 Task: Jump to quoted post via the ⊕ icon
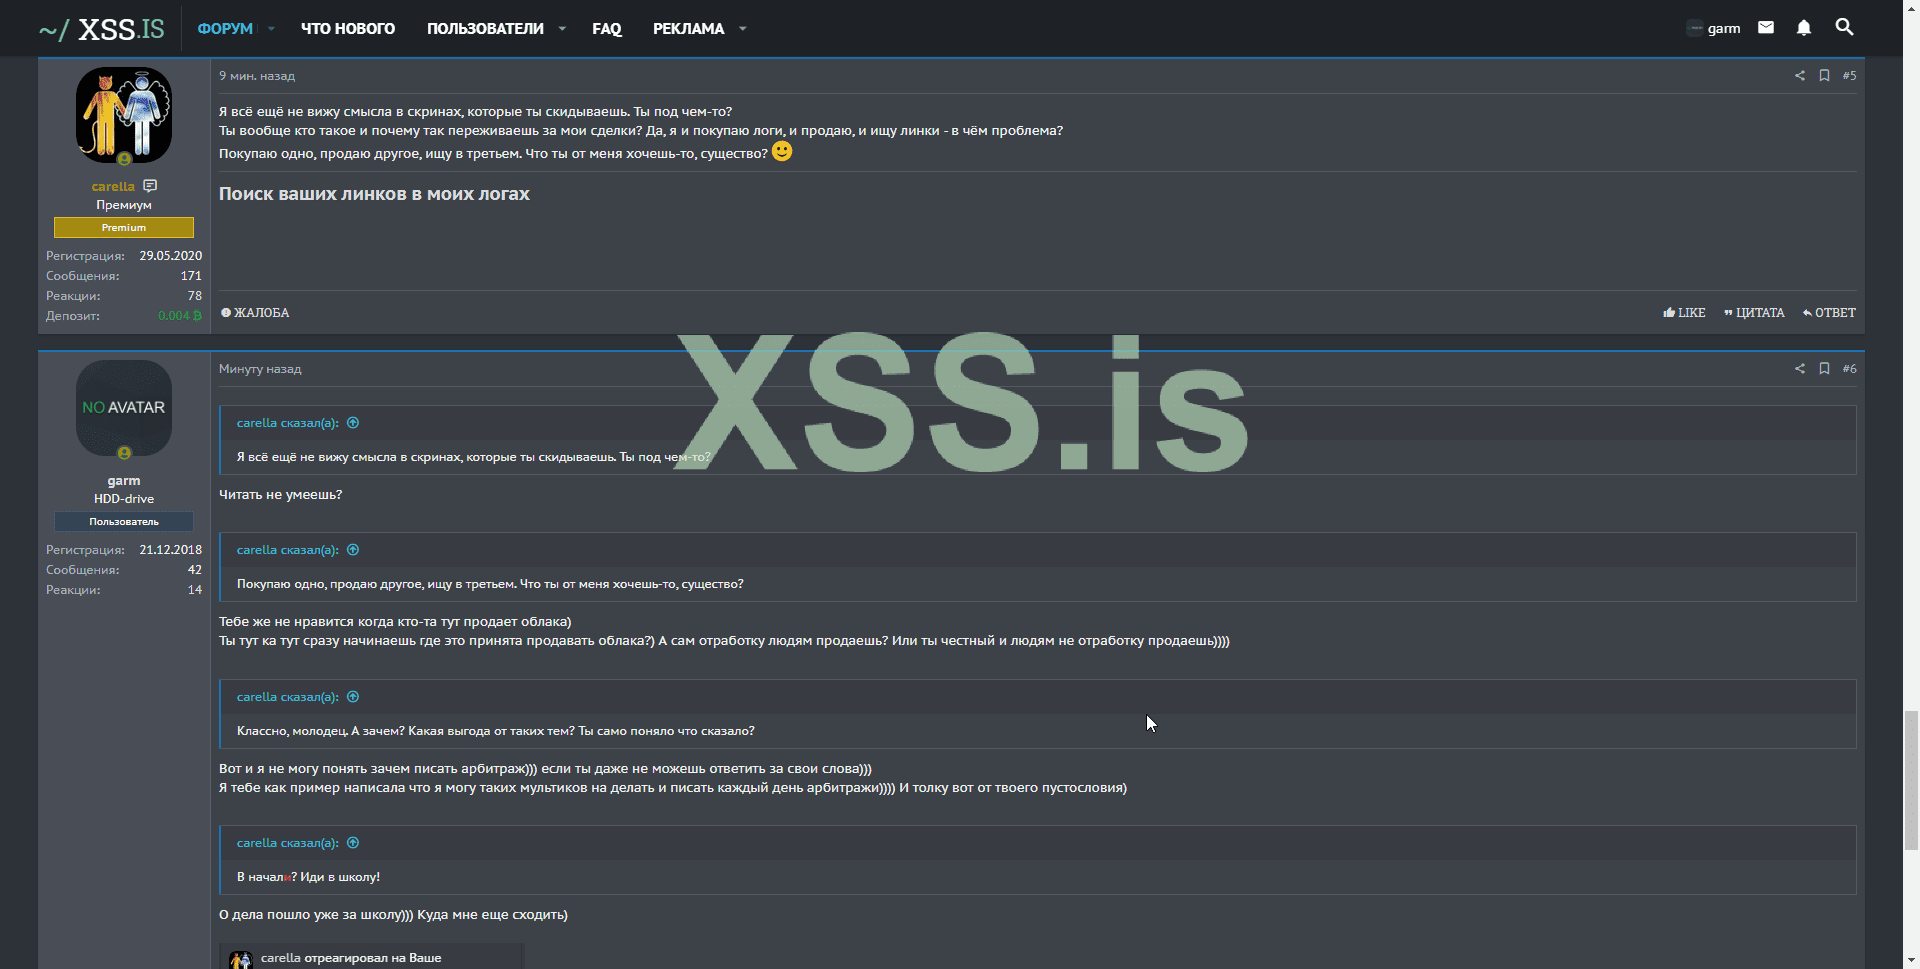pyautogui.click(x=353, y=422)
